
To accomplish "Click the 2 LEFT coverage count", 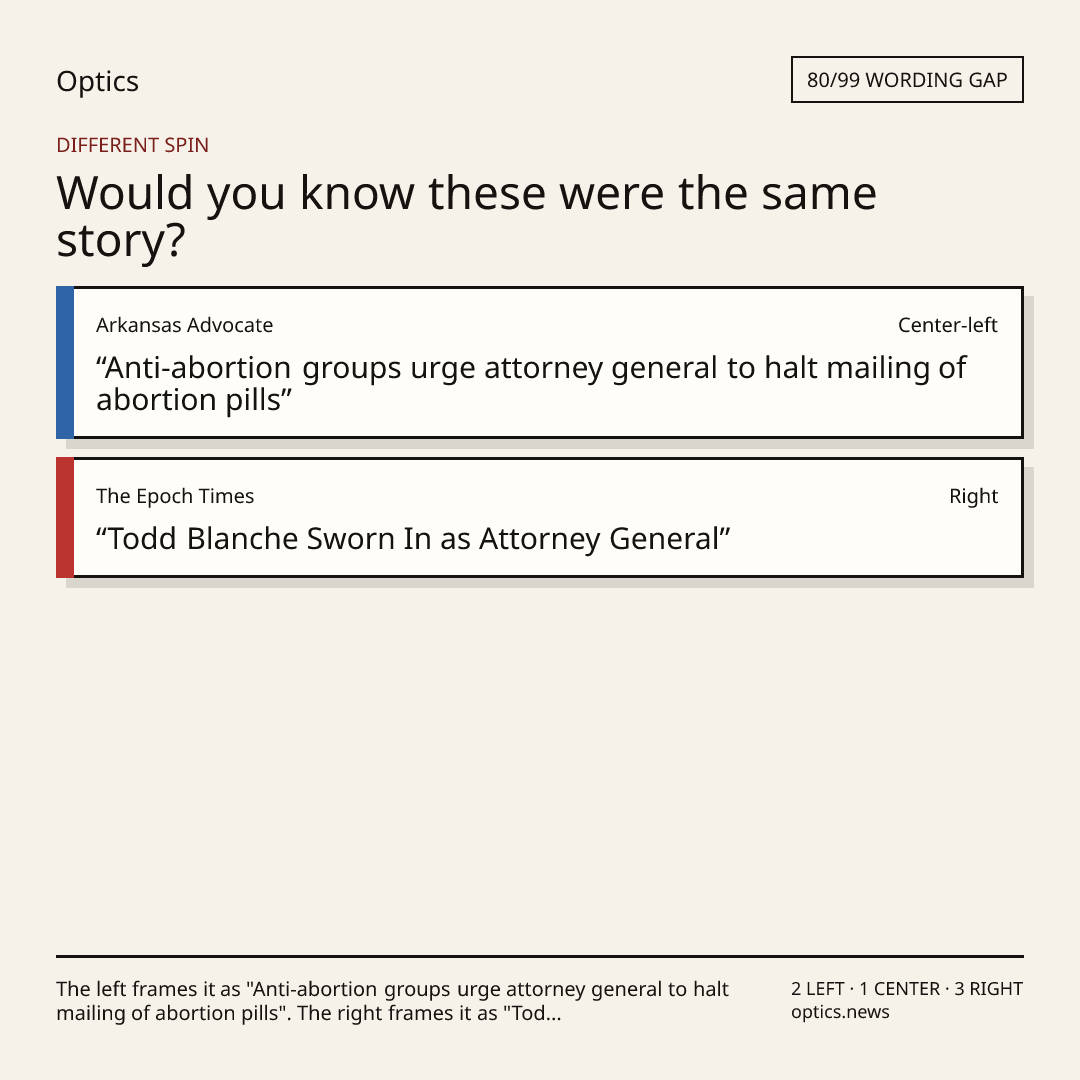I will click(818, 989).
